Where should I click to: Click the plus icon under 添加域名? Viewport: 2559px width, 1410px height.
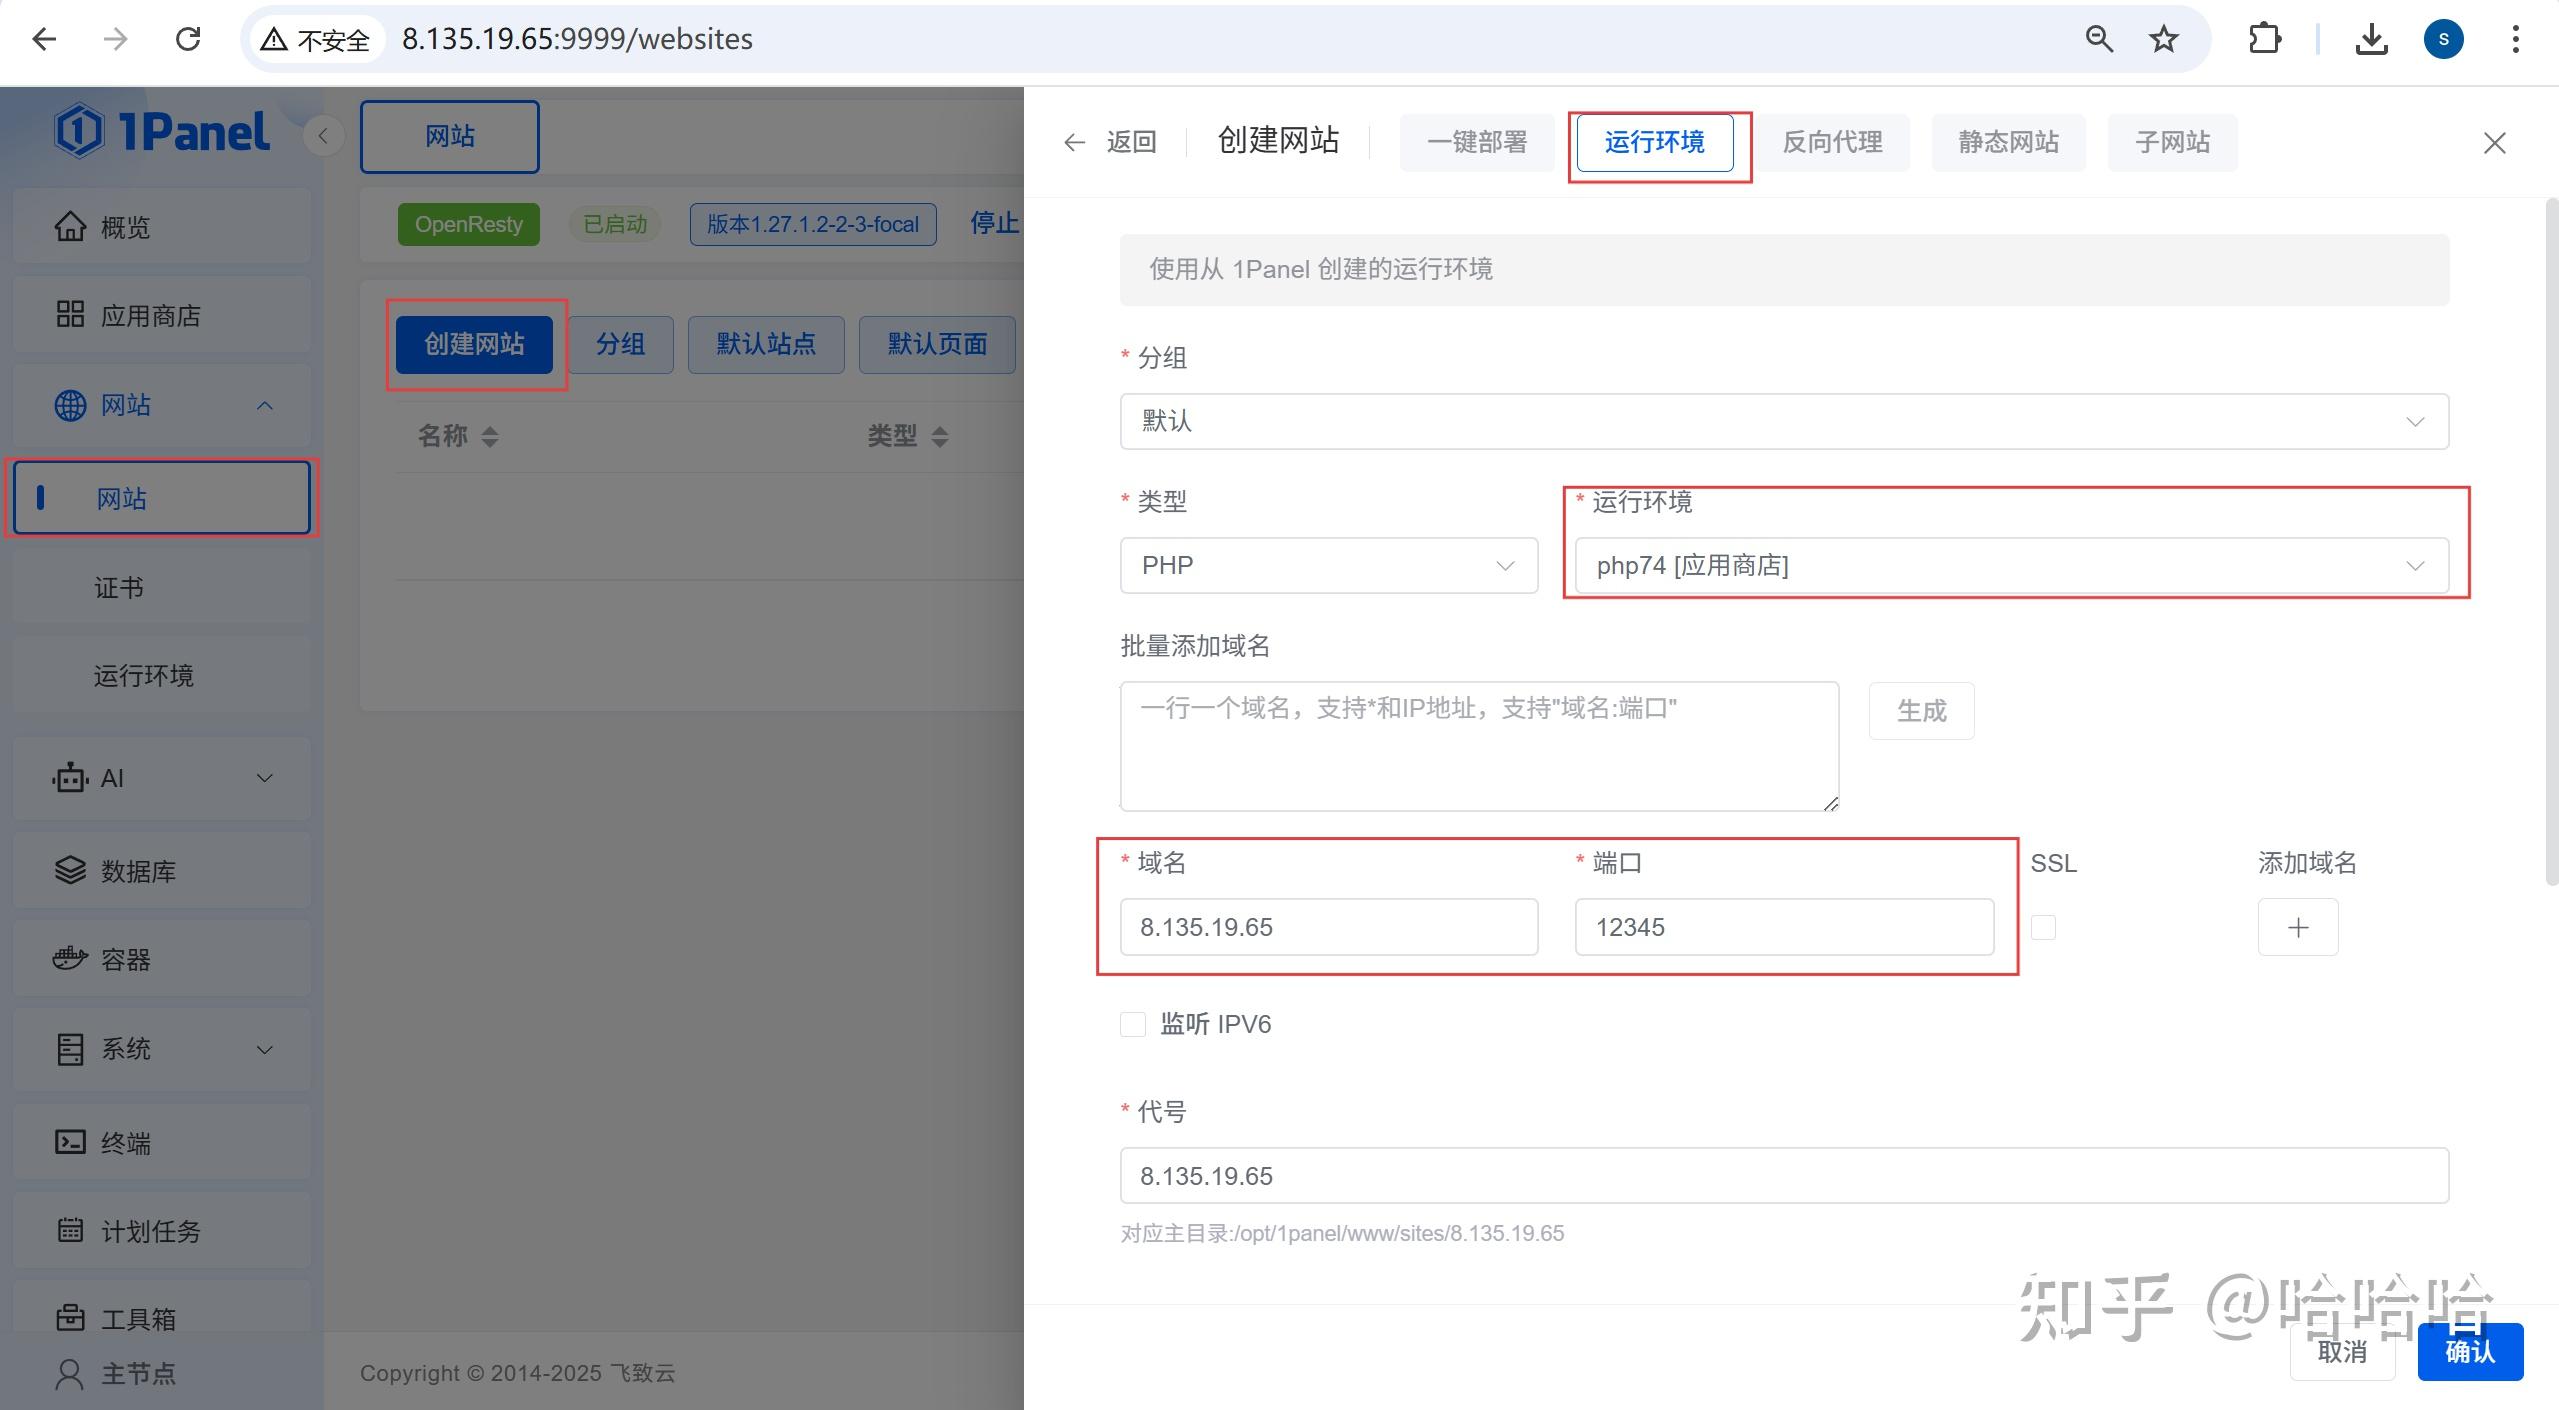2297,927
